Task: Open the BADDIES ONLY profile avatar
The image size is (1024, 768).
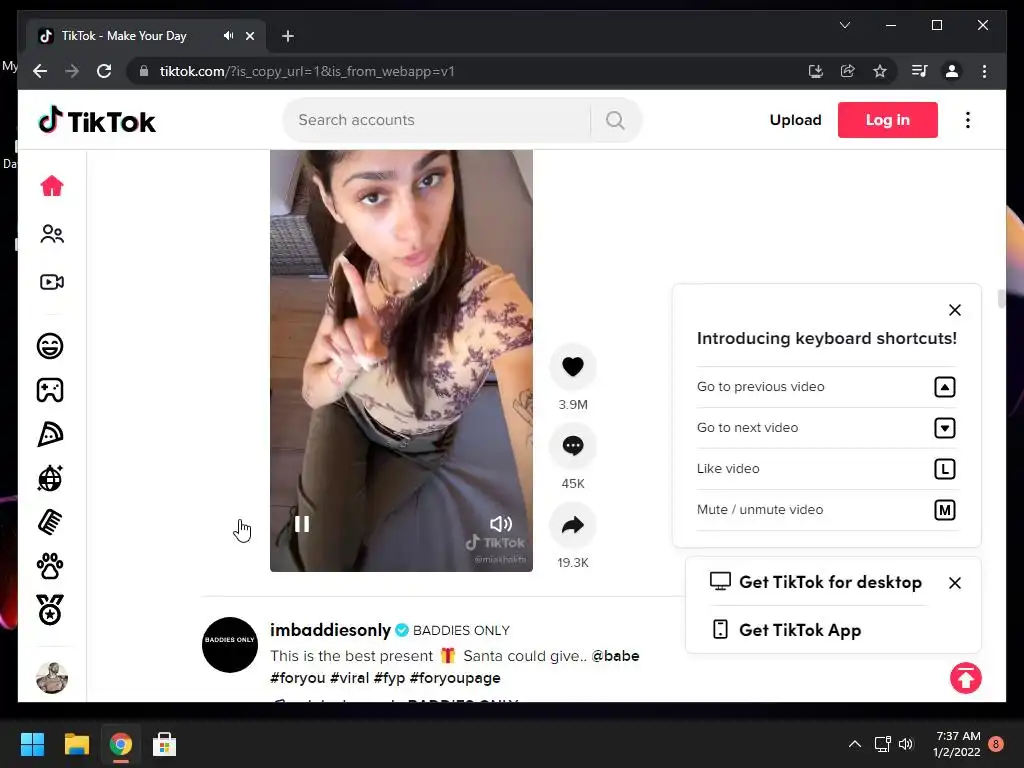Action: [x=230, y=645]
